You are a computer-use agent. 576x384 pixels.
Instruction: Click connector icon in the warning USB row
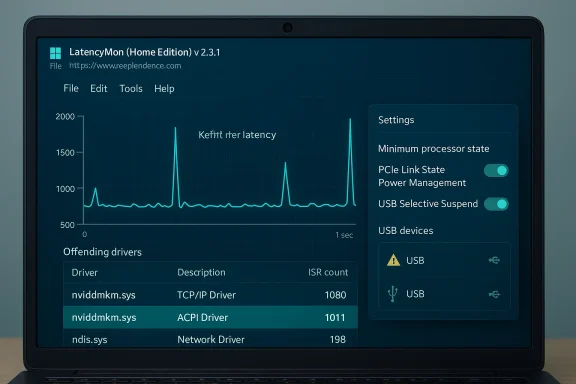(494, 260)
